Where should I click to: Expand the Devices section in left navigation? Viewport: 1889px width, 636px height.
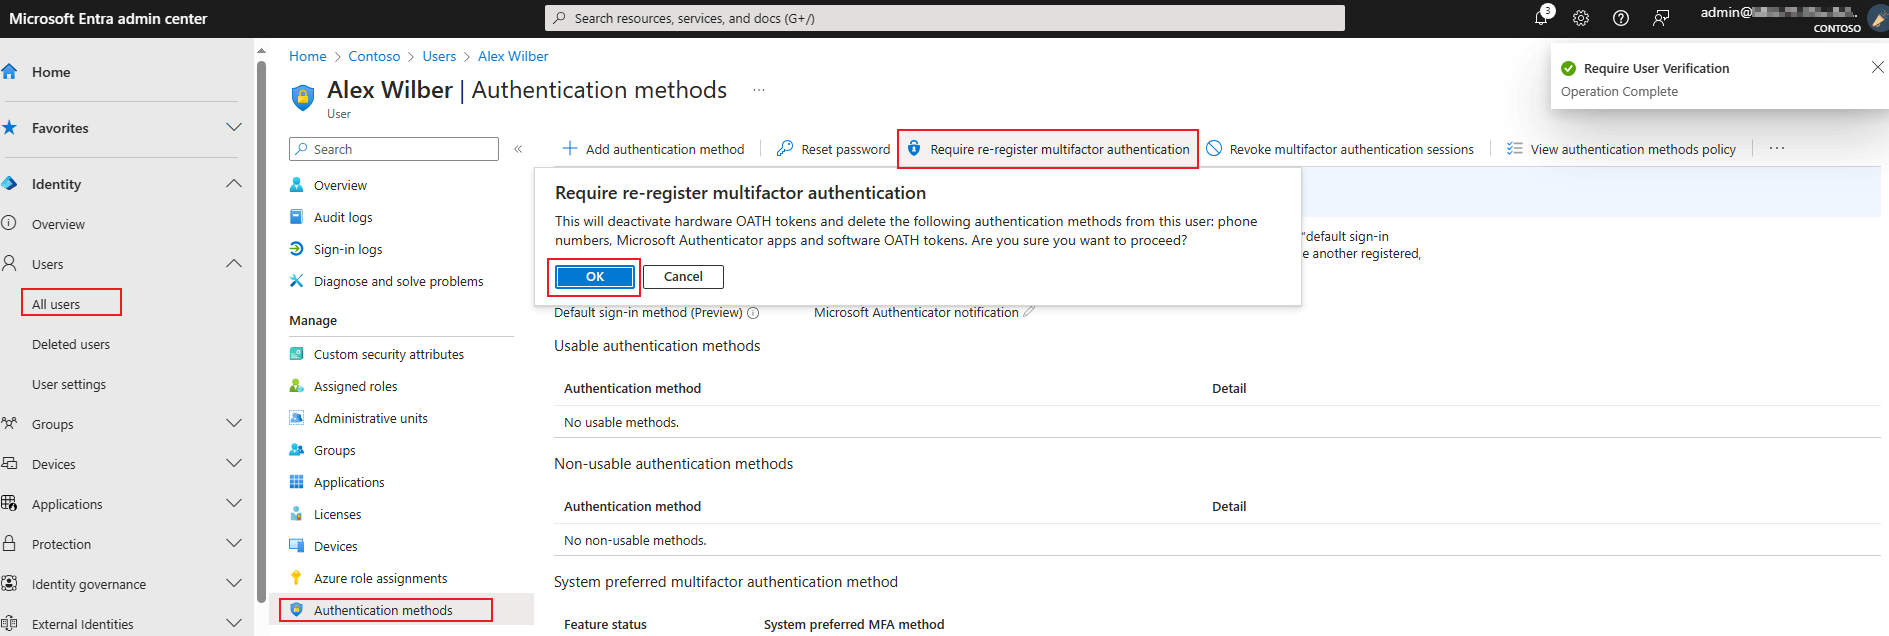234,464
